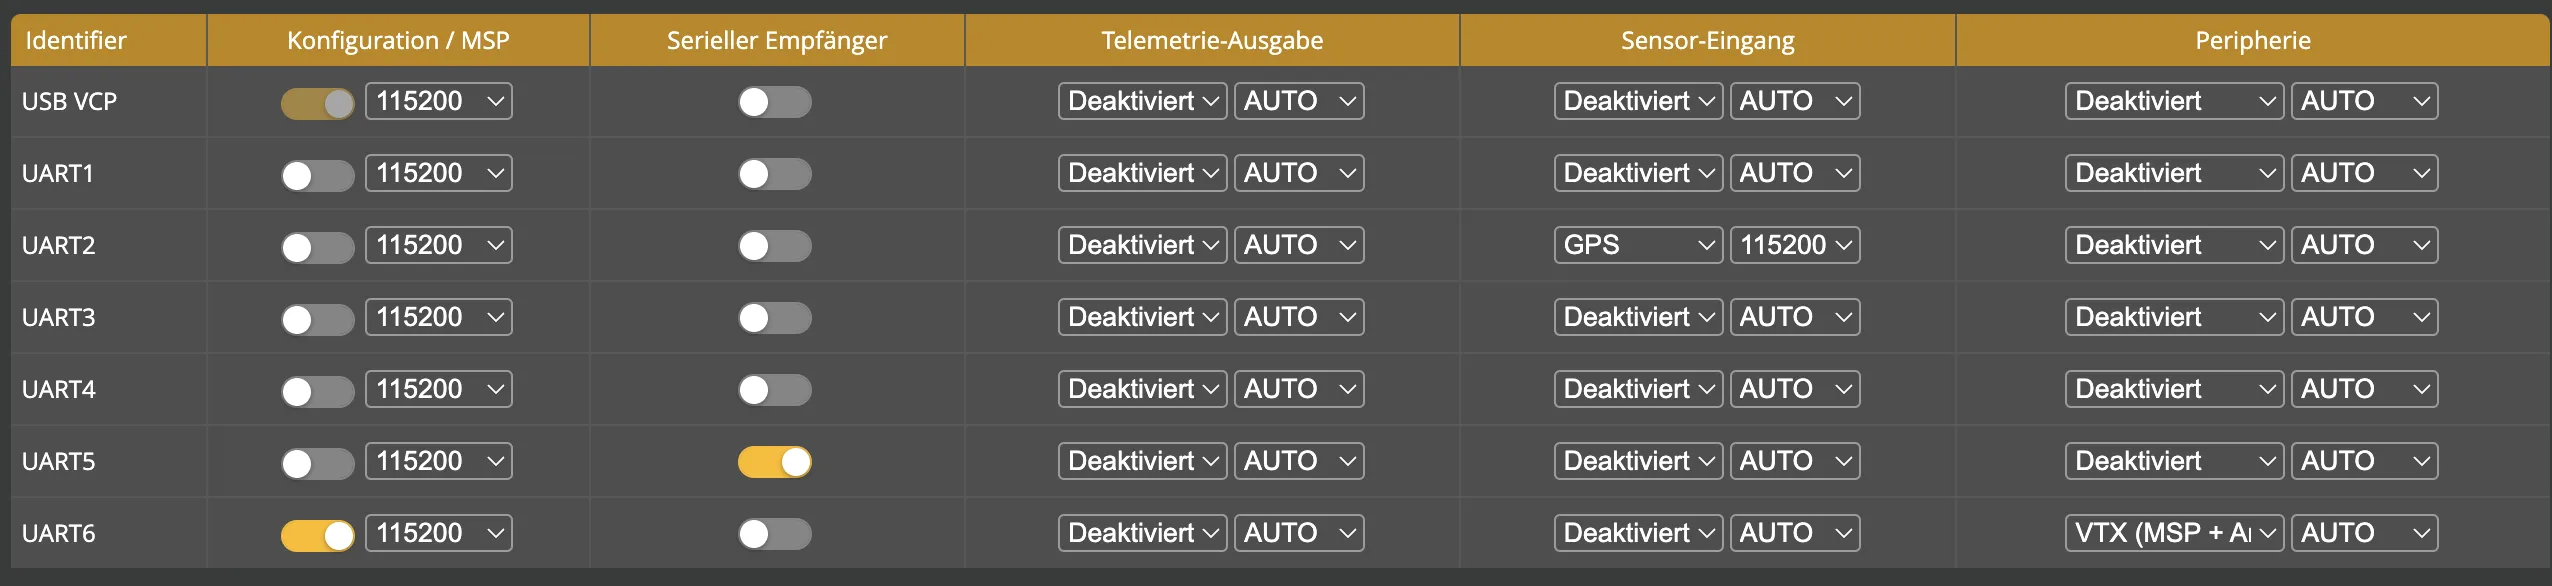The height and width of the screenshot is (586, 2552).
Task: Open USB VCP peripheral AUTO baud dropdown
Action: coord(2365,101)
